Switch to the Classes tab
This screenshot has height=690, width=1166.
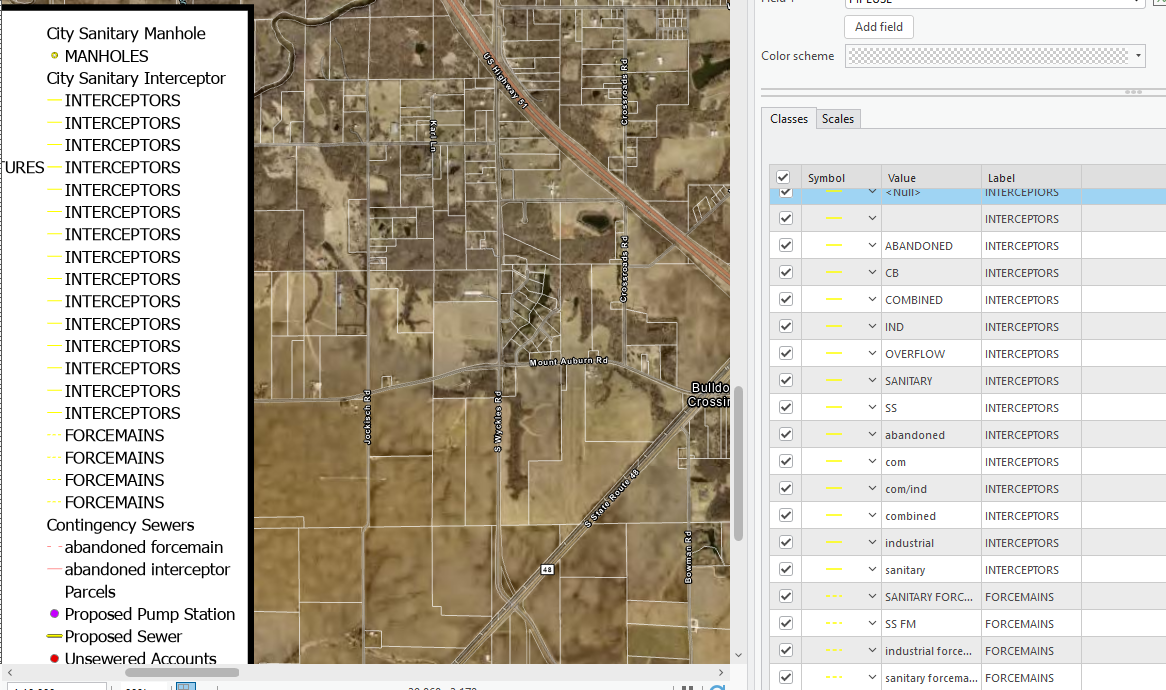click(789, 119)
